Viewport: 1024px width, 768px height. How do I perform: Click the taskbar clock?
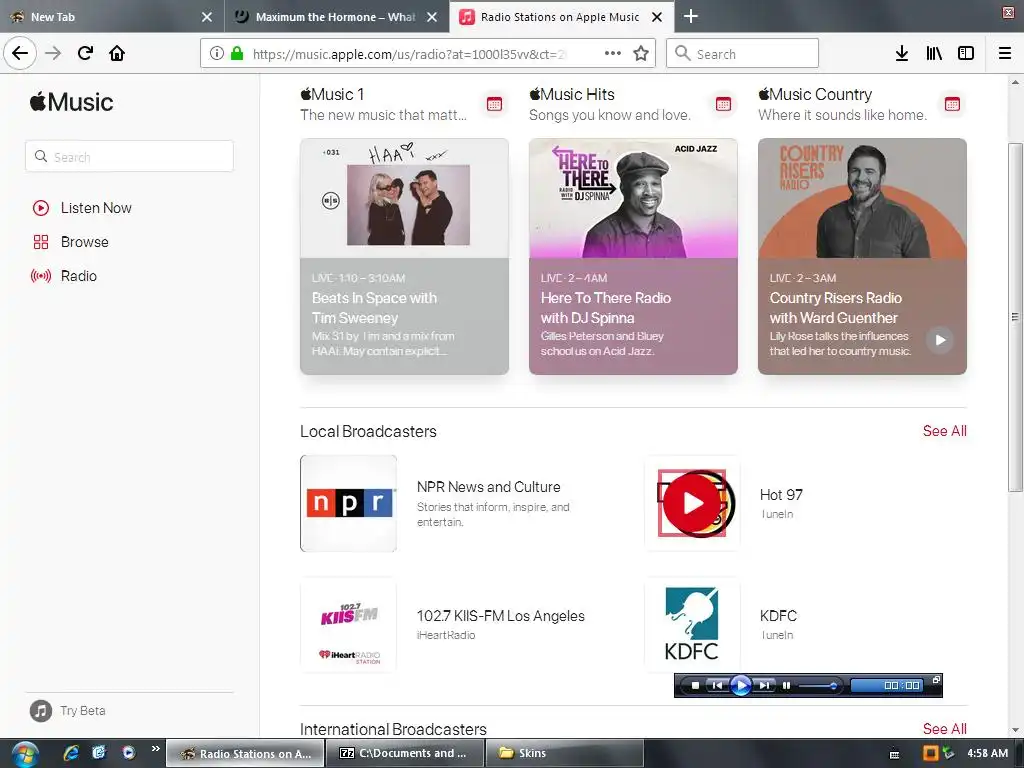coord(987,753)
